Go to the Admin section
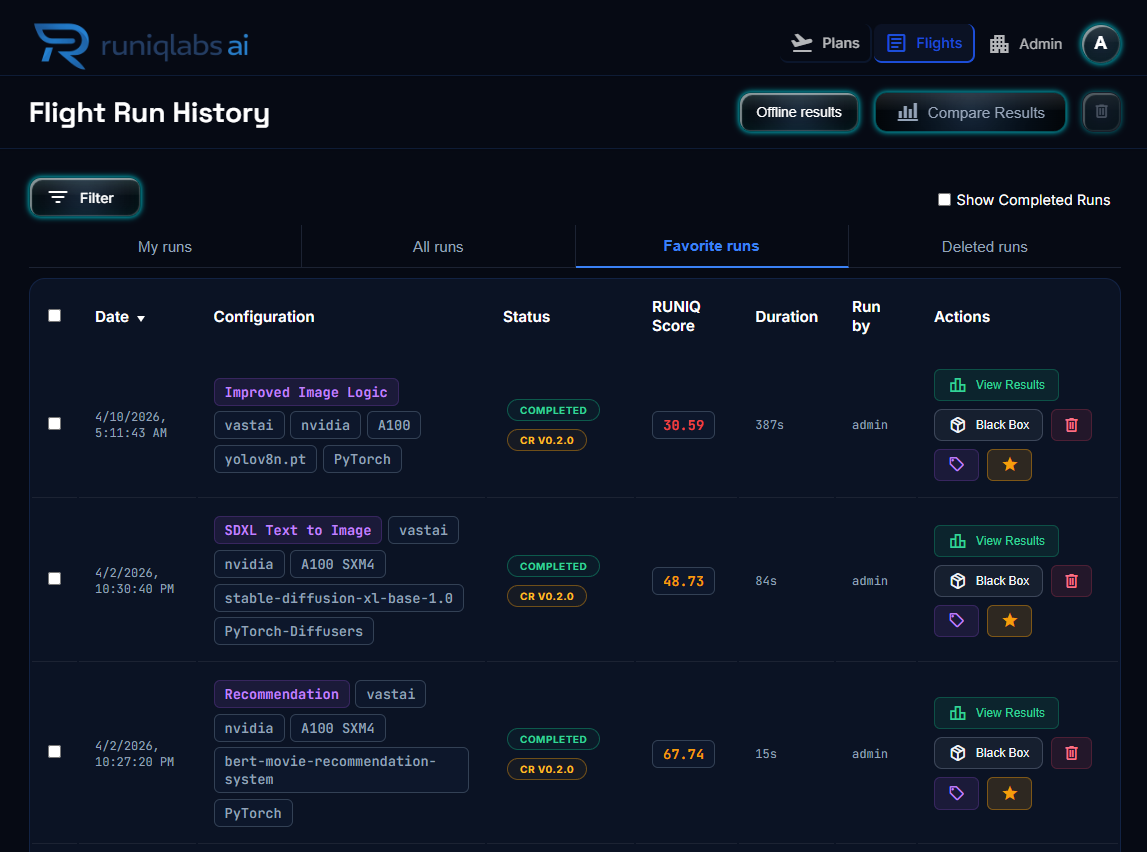 (1026, 44)
